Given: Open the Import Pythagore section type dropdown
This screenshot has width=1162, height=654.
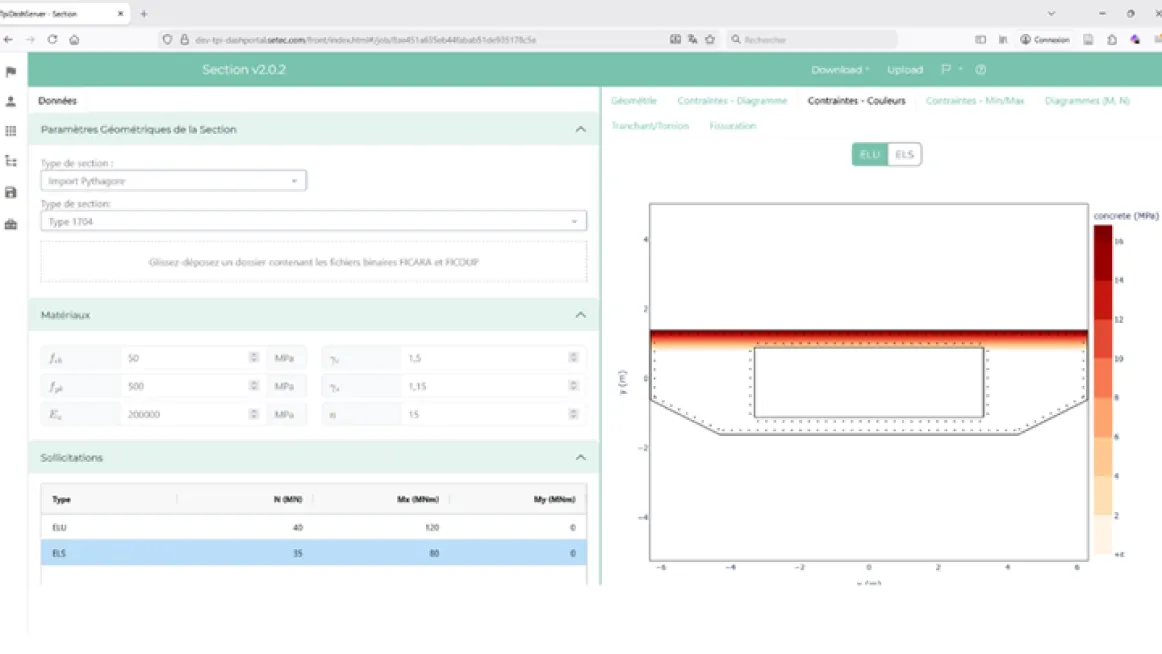Looking at the screenshot, I should [172, 180].
